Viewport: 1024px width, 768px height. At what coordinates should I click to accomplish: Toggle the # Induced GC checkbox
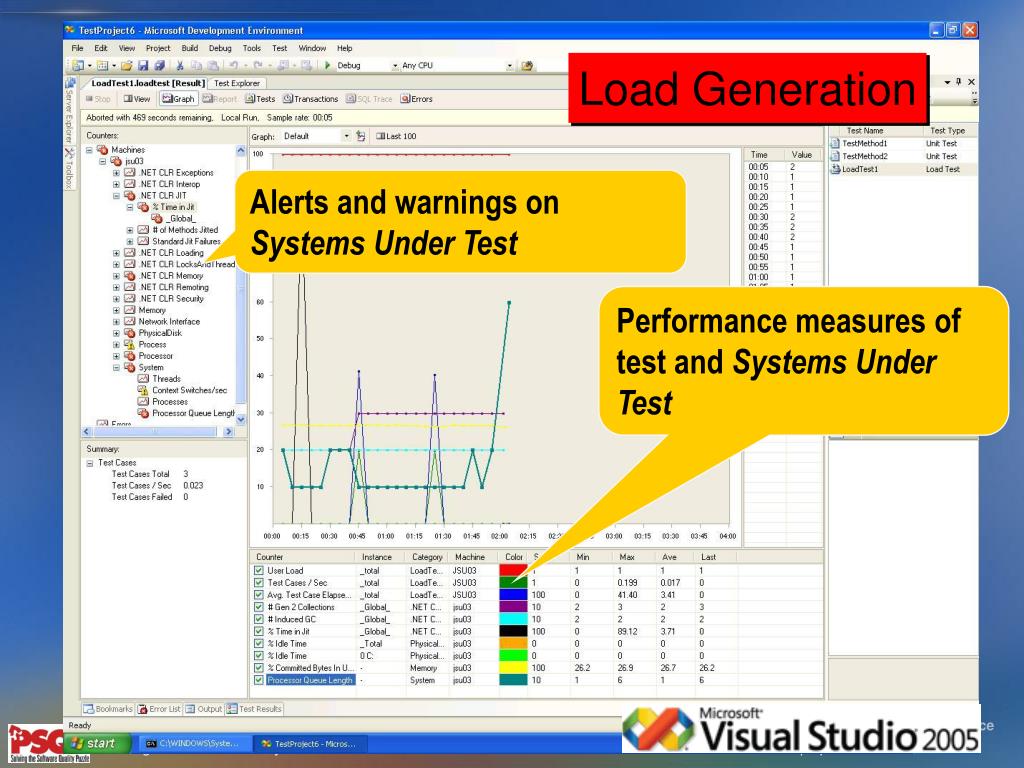click(259, 619)
